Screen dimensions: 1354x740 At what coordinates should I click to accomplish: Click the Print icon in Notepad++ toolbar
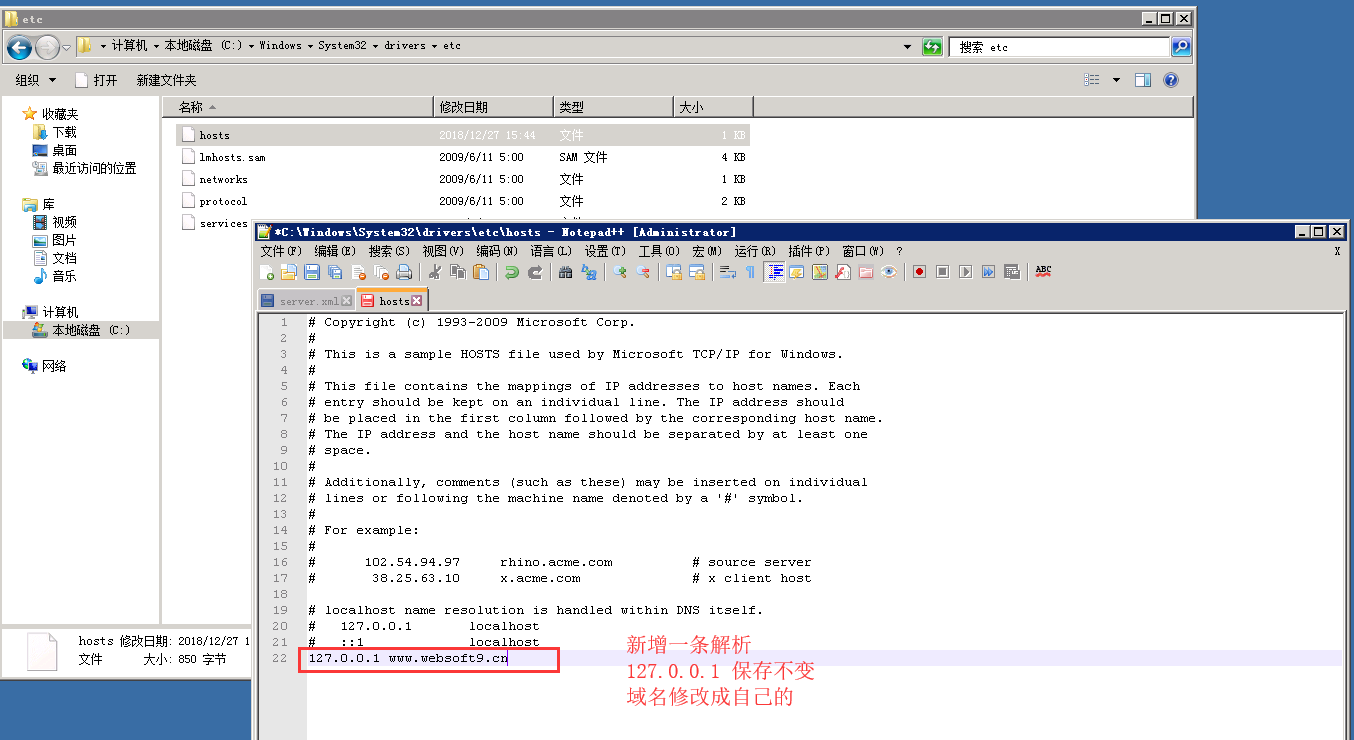tap(404, 272)
